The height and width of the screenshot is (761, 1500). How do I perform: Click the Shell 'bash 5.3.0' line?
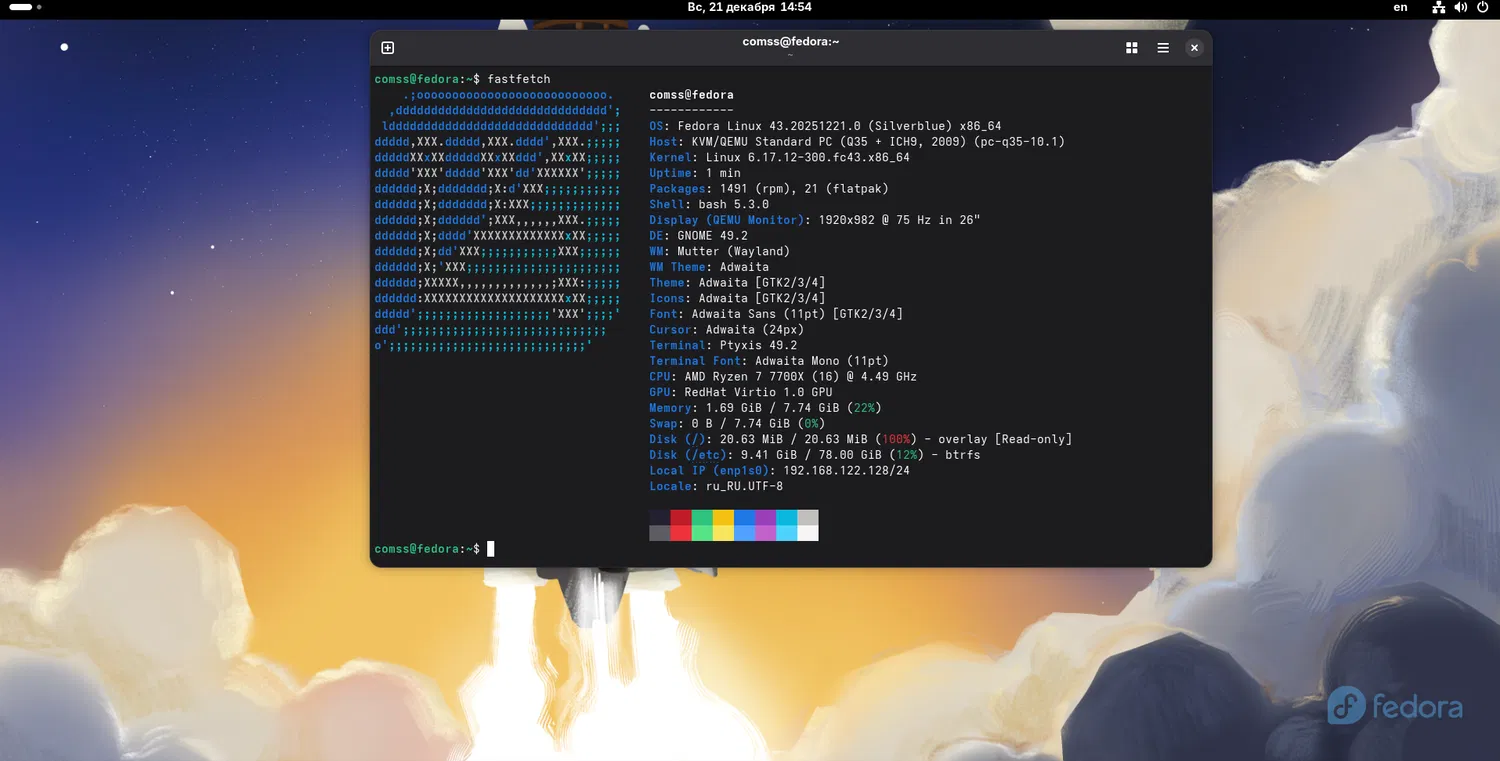tap(709, 205)
